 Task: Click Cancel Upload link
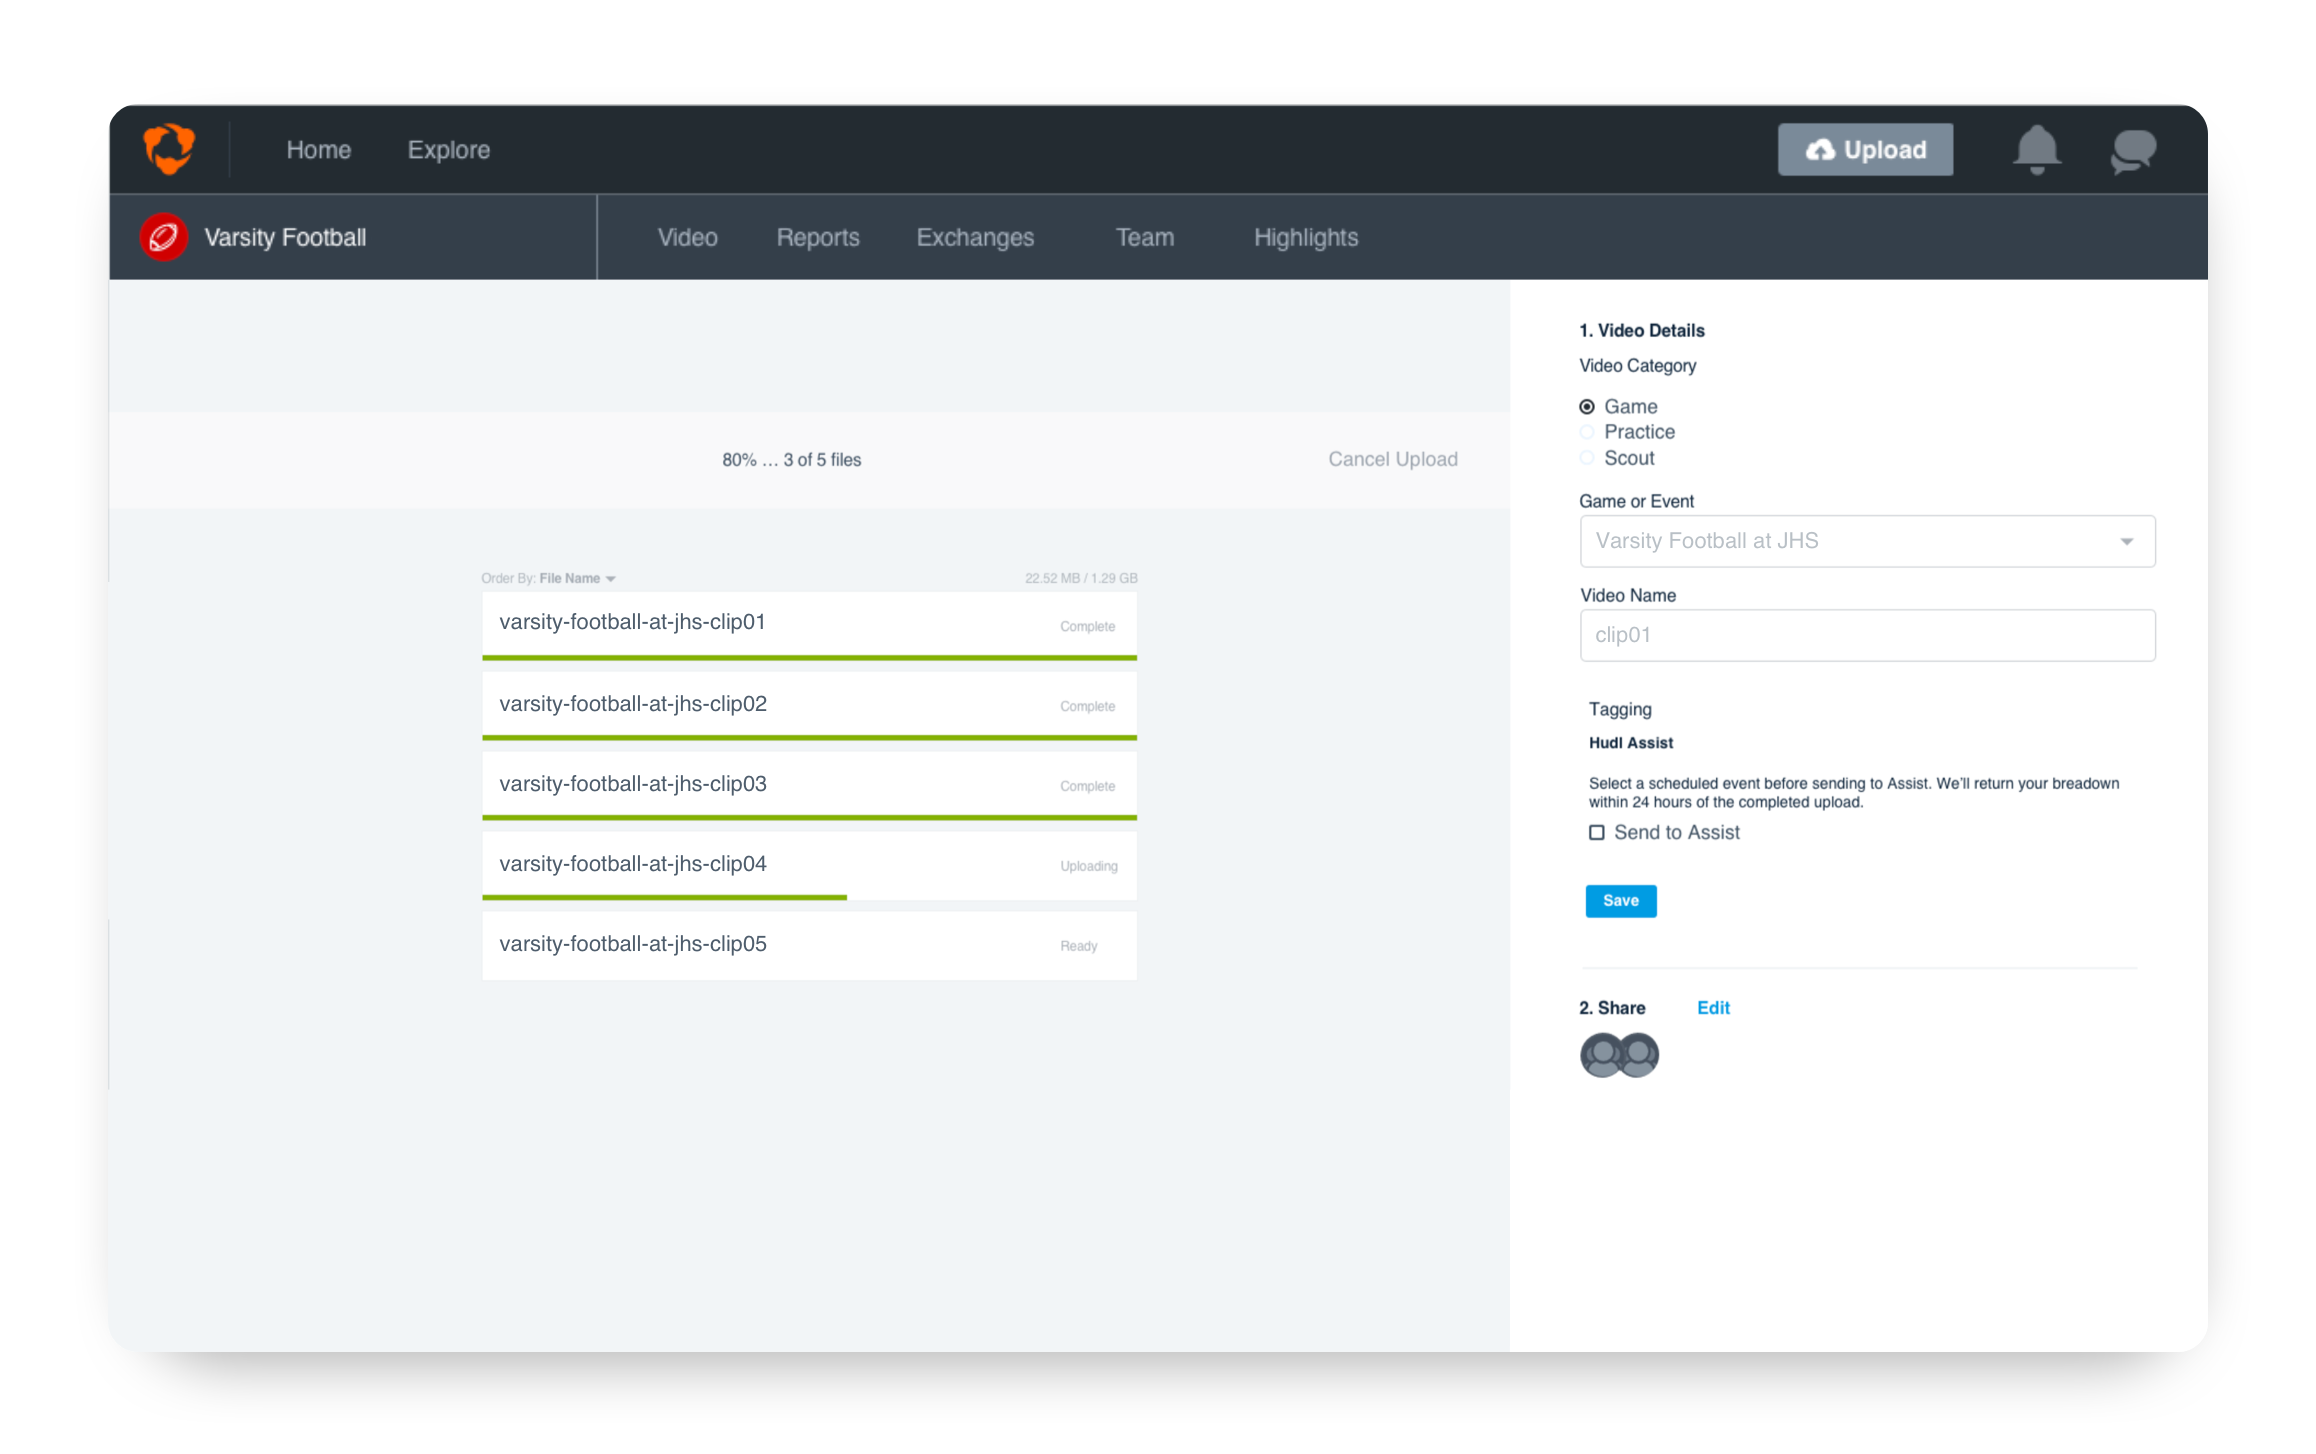(x=1392, y=459)
